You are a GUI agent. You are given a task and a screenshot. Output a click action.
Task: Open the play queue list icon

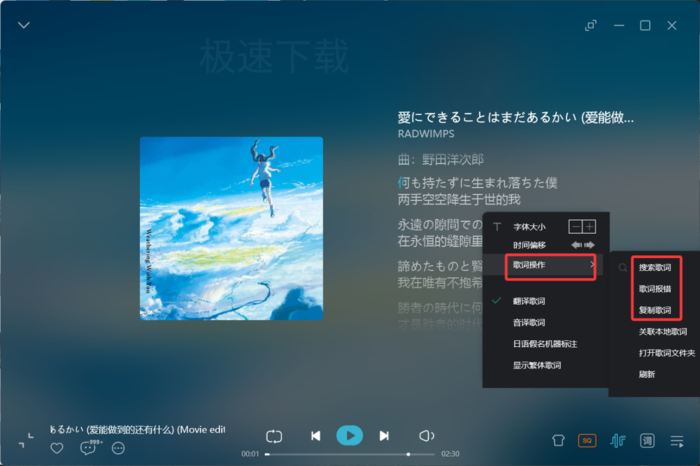(677, 441)
